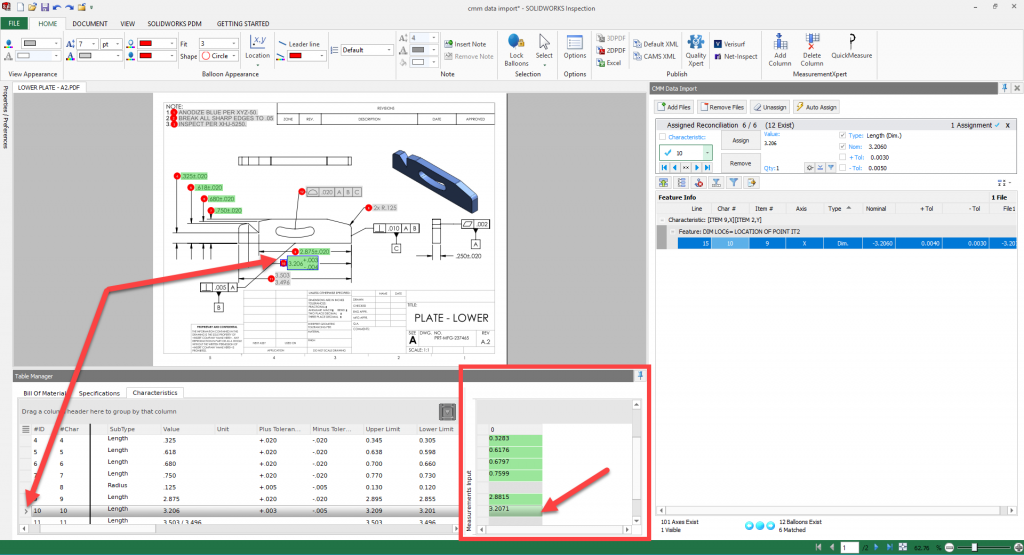Image resolution: width=1024 pixels, height=555 pixels.
Task: Enable the - Tol checkbox
Action: point(842,168)
